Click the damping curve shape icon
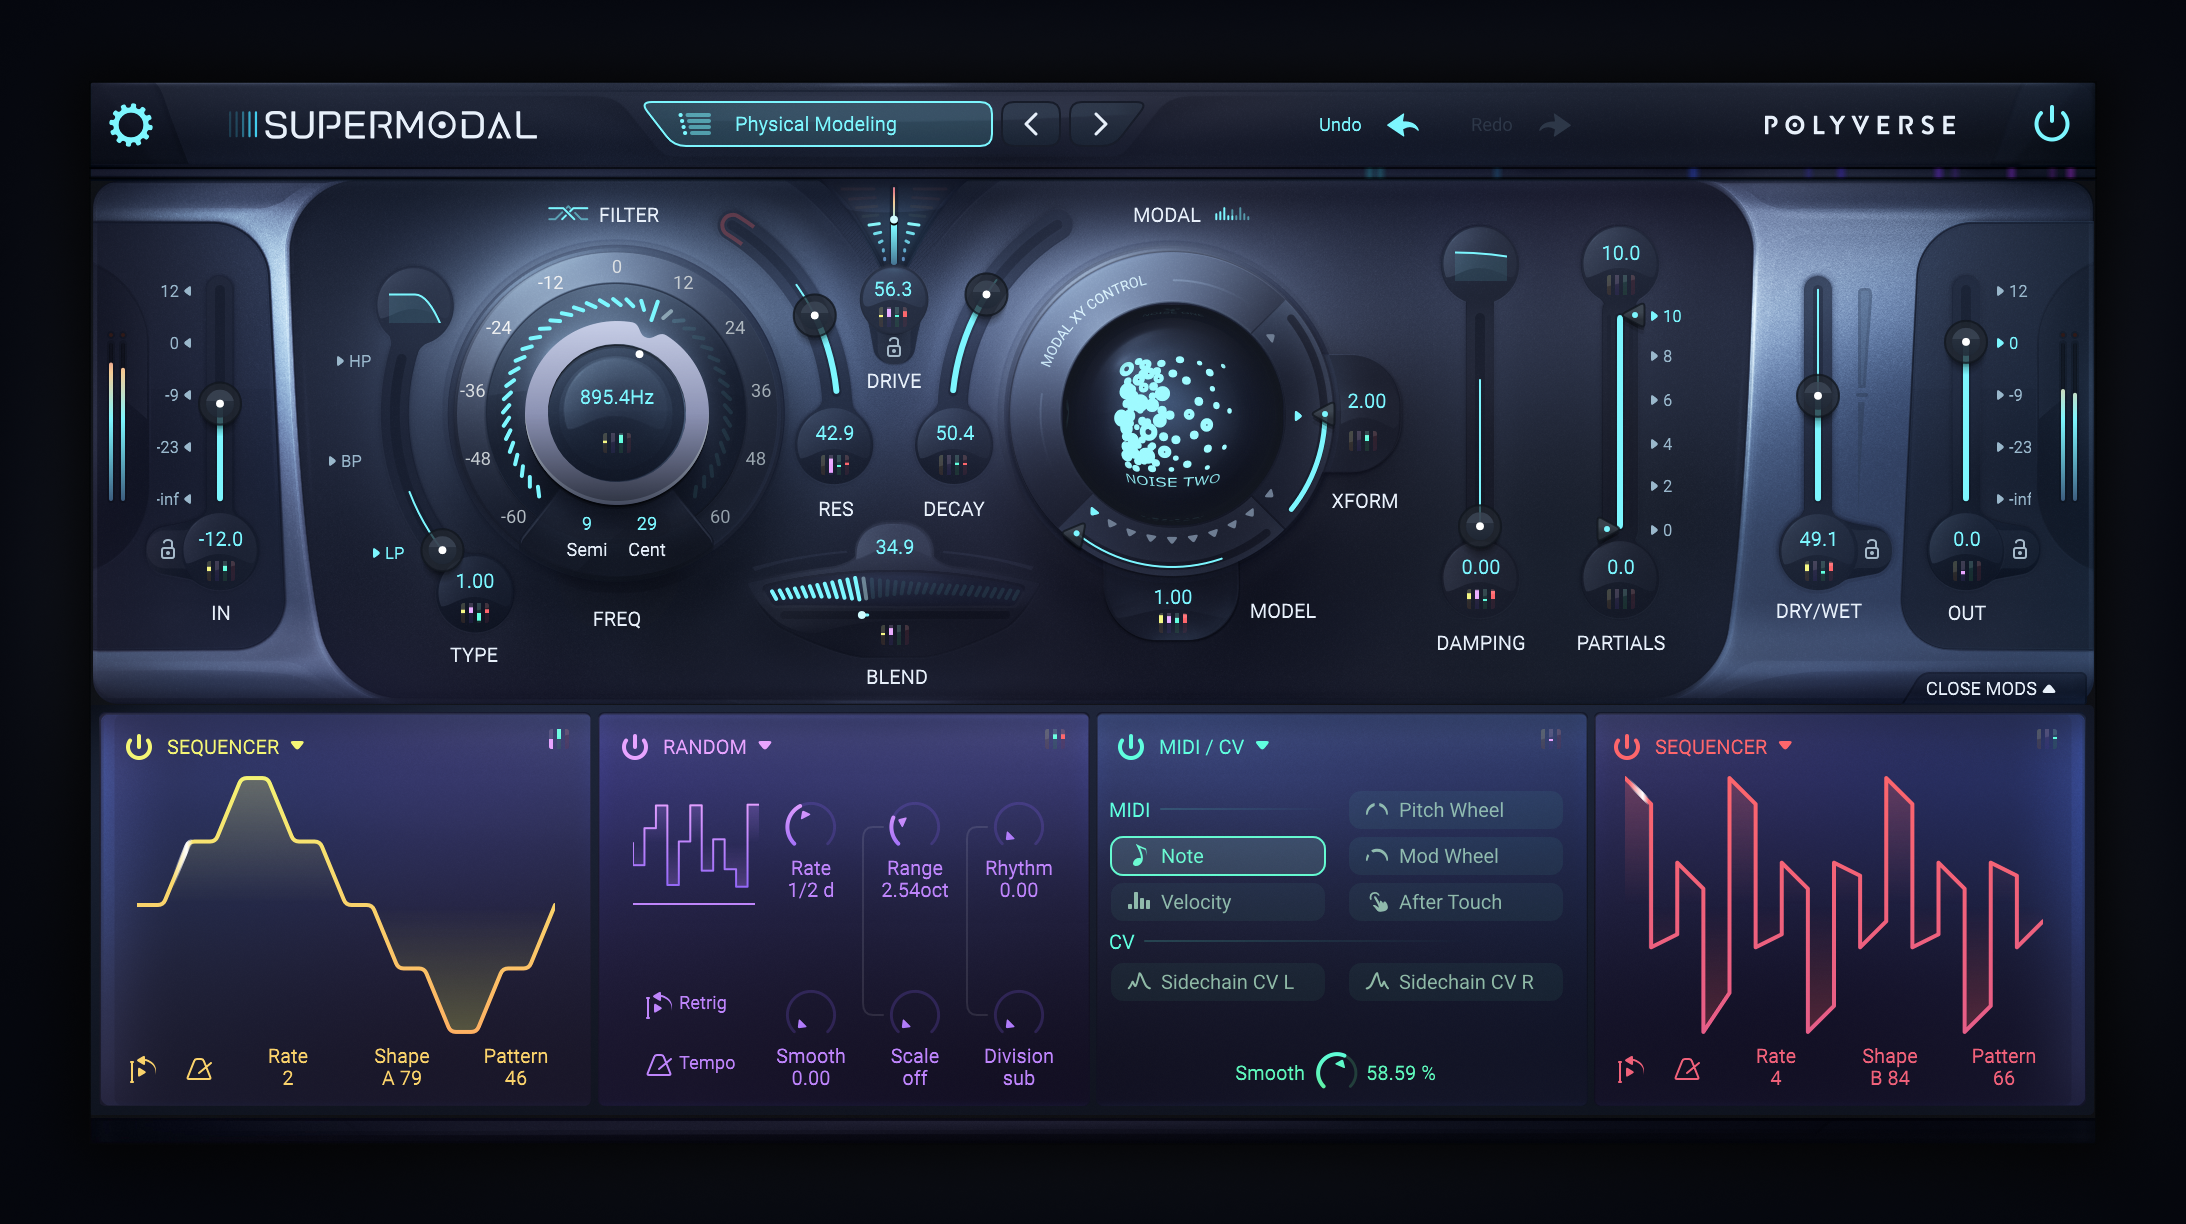 1480,264
